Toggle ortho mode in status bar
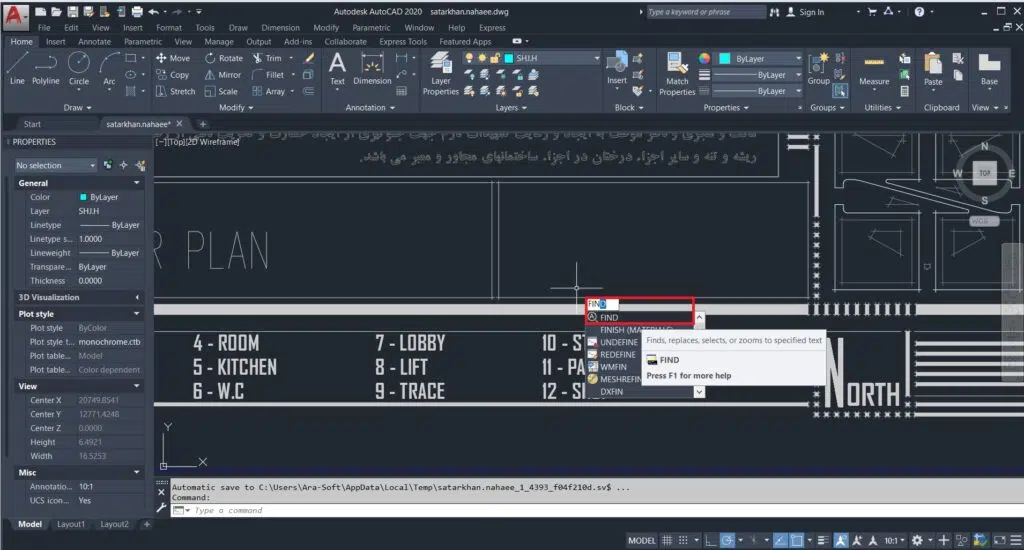Image resolution: width=1024 pixels, height=550 pixels. [x=709, y=540]
